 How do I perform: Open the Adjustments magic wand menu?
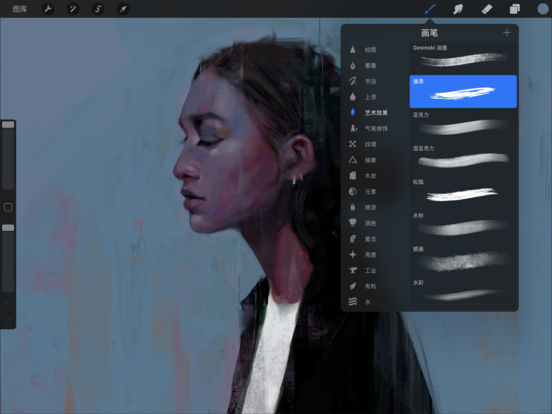click(x=73, y=9)
